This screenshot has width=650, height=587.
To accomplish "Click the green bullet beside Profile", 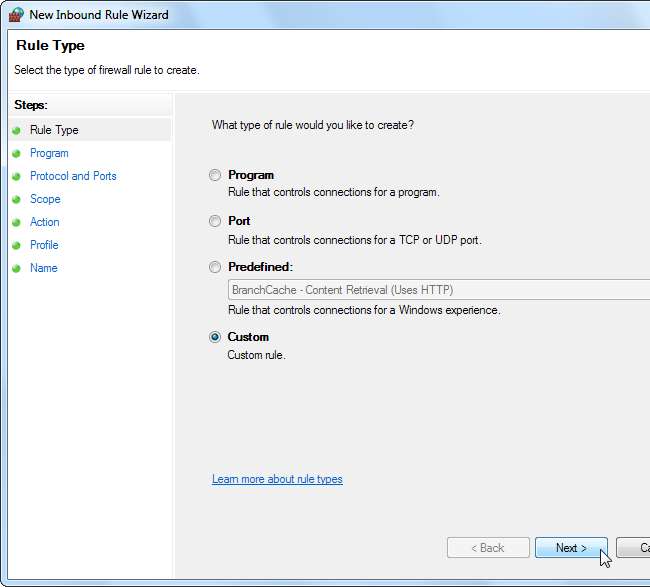I will [x=16, y=246].
